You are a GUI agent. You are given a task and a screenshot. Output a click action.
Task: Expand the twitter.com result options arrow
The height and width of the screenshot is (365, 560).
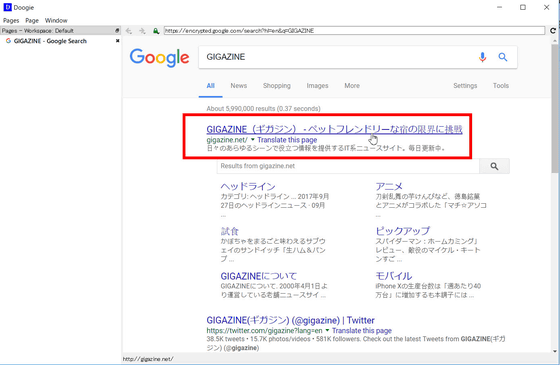[x=327, y=330]
